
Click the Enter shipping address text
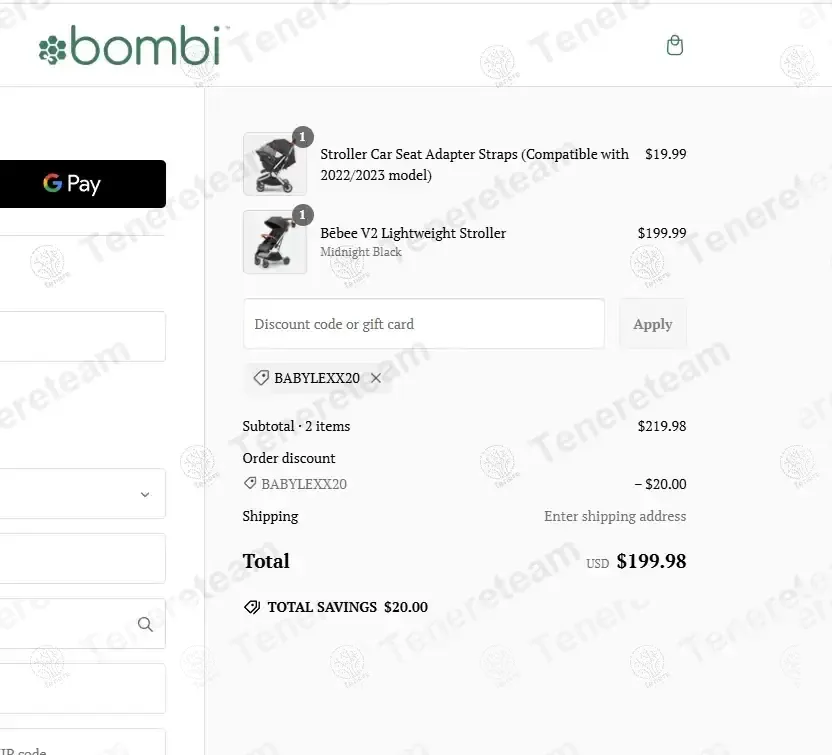pyautogui.click(x=615, y=516)
